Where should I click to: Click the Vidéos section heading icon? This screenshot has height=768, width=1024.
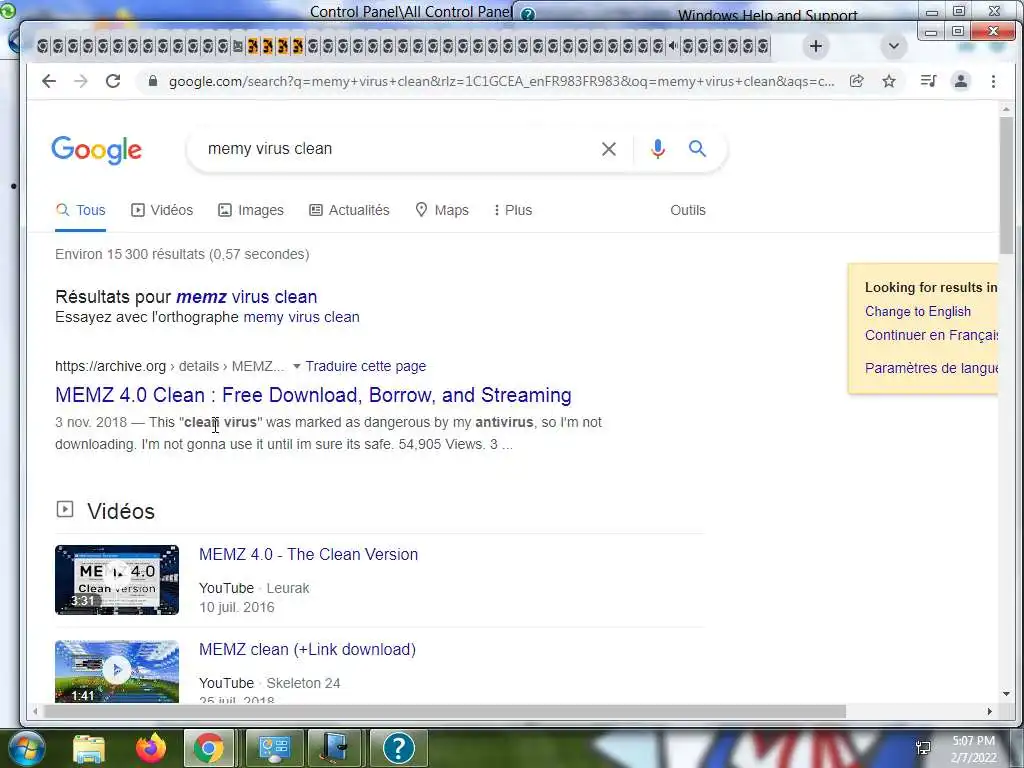65,509
